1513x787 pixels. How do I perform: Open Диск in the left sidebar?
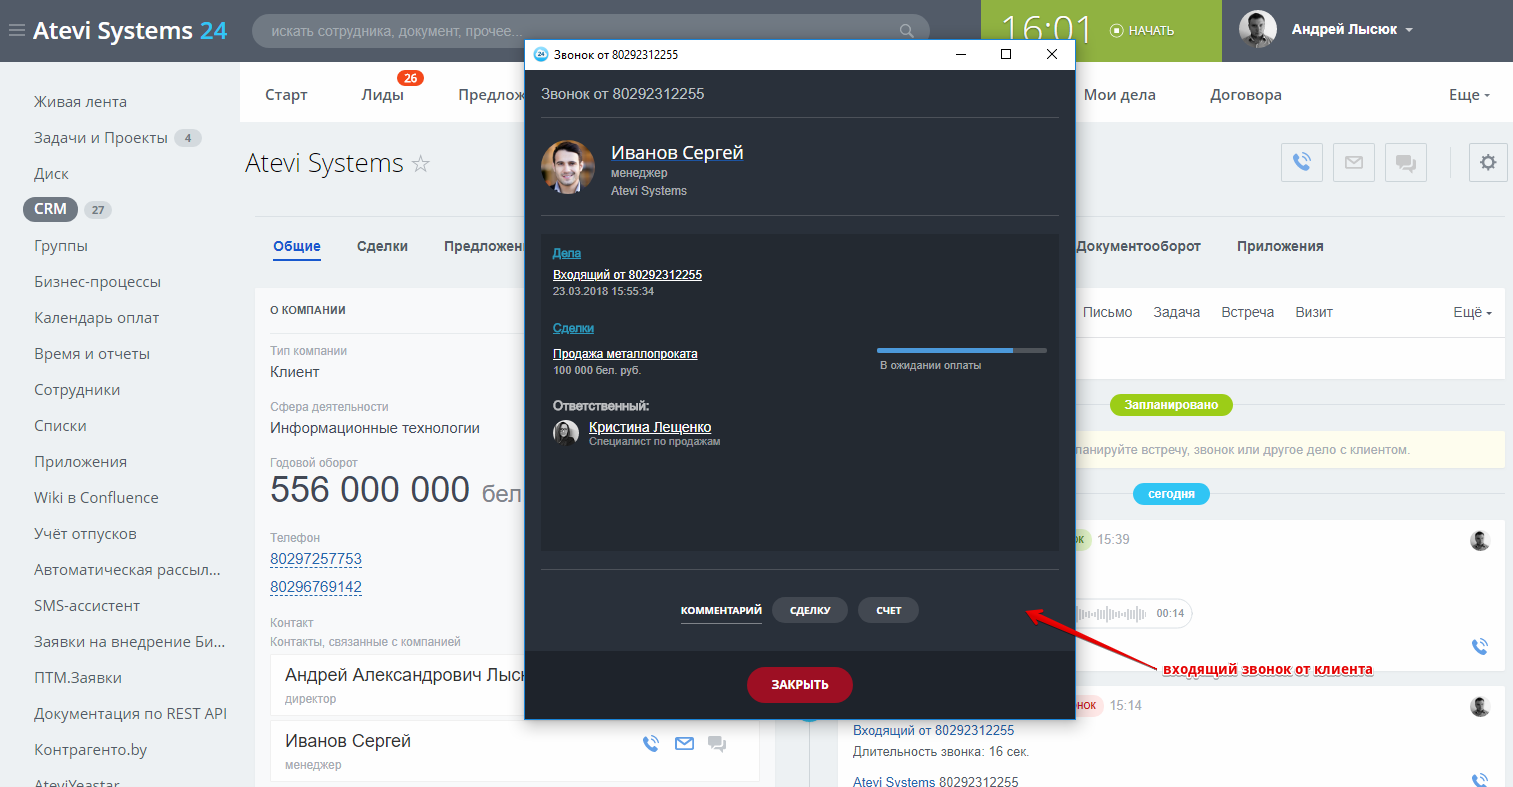51,174
